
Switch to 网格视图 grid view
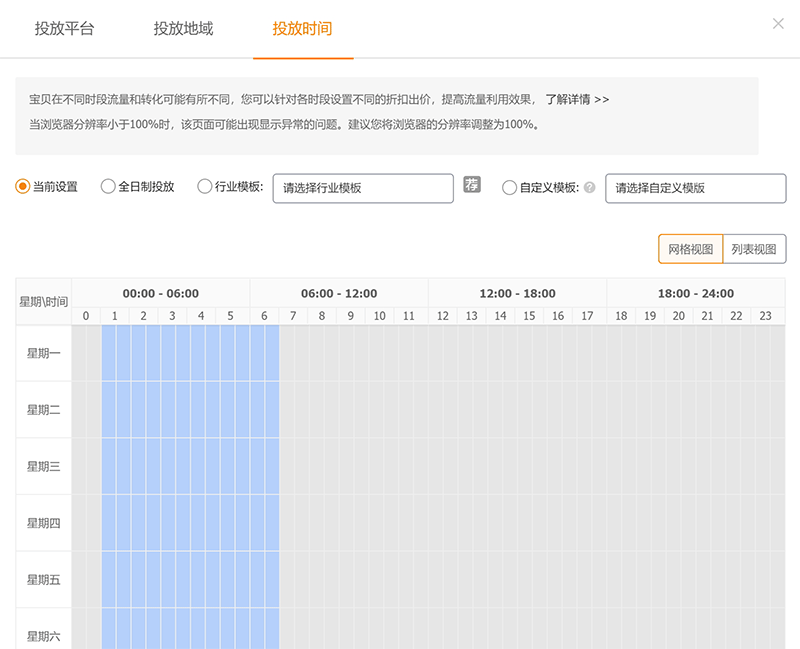click(690, 249)
